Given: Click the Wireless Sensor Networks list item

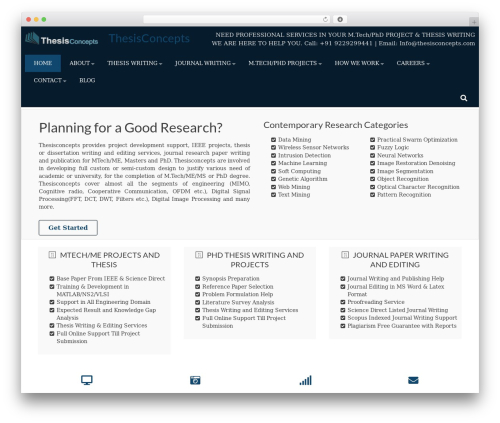Looking at the screenshot, I should point(313,147).
